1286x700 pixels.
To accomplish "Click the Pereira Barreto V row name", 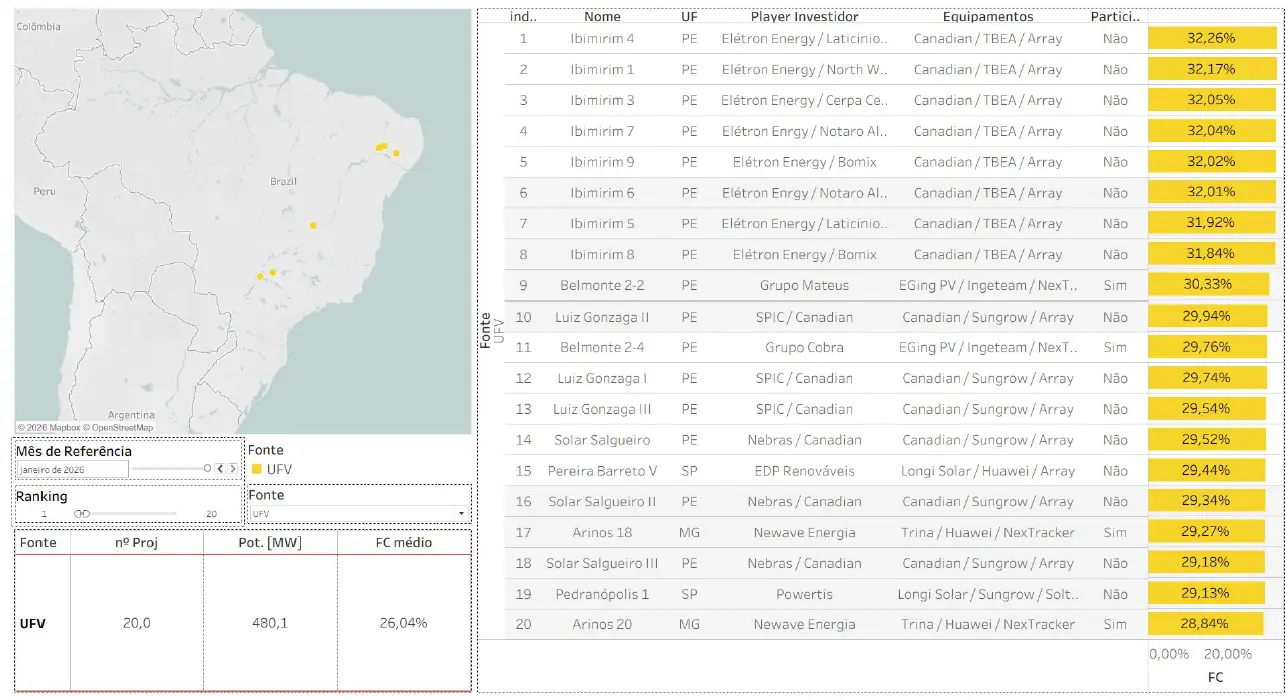I will (602, 471).
